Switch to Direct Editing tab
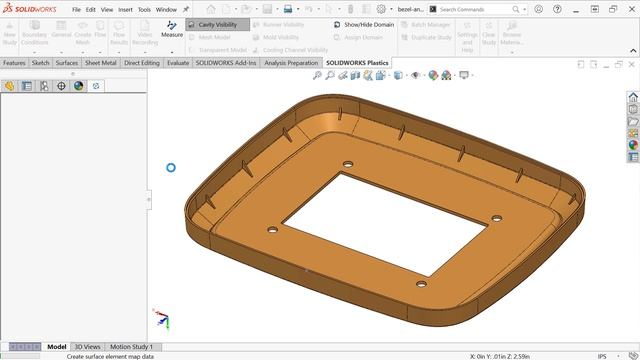 142,63
